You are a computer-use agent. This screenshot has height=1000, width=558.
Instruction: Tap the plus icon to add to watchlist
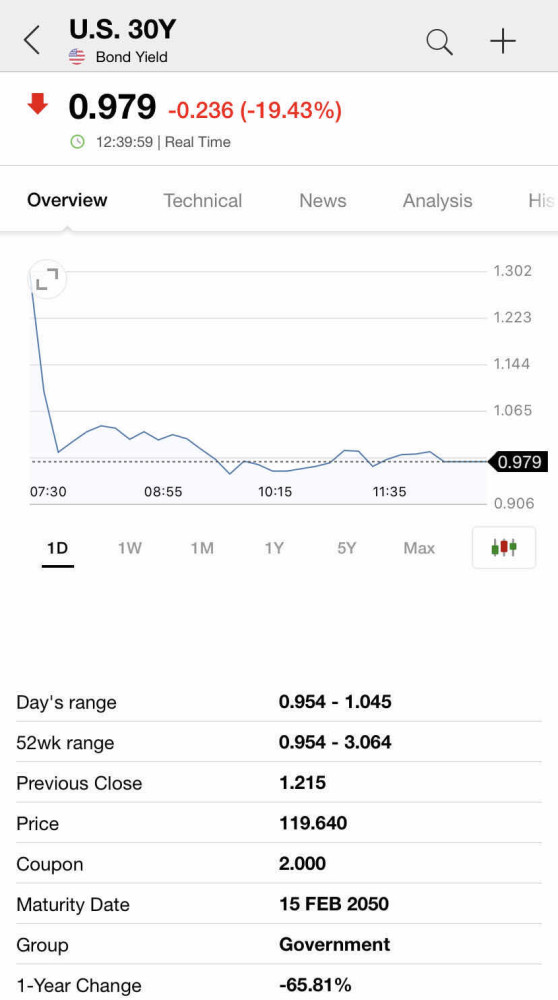point(503,41)
